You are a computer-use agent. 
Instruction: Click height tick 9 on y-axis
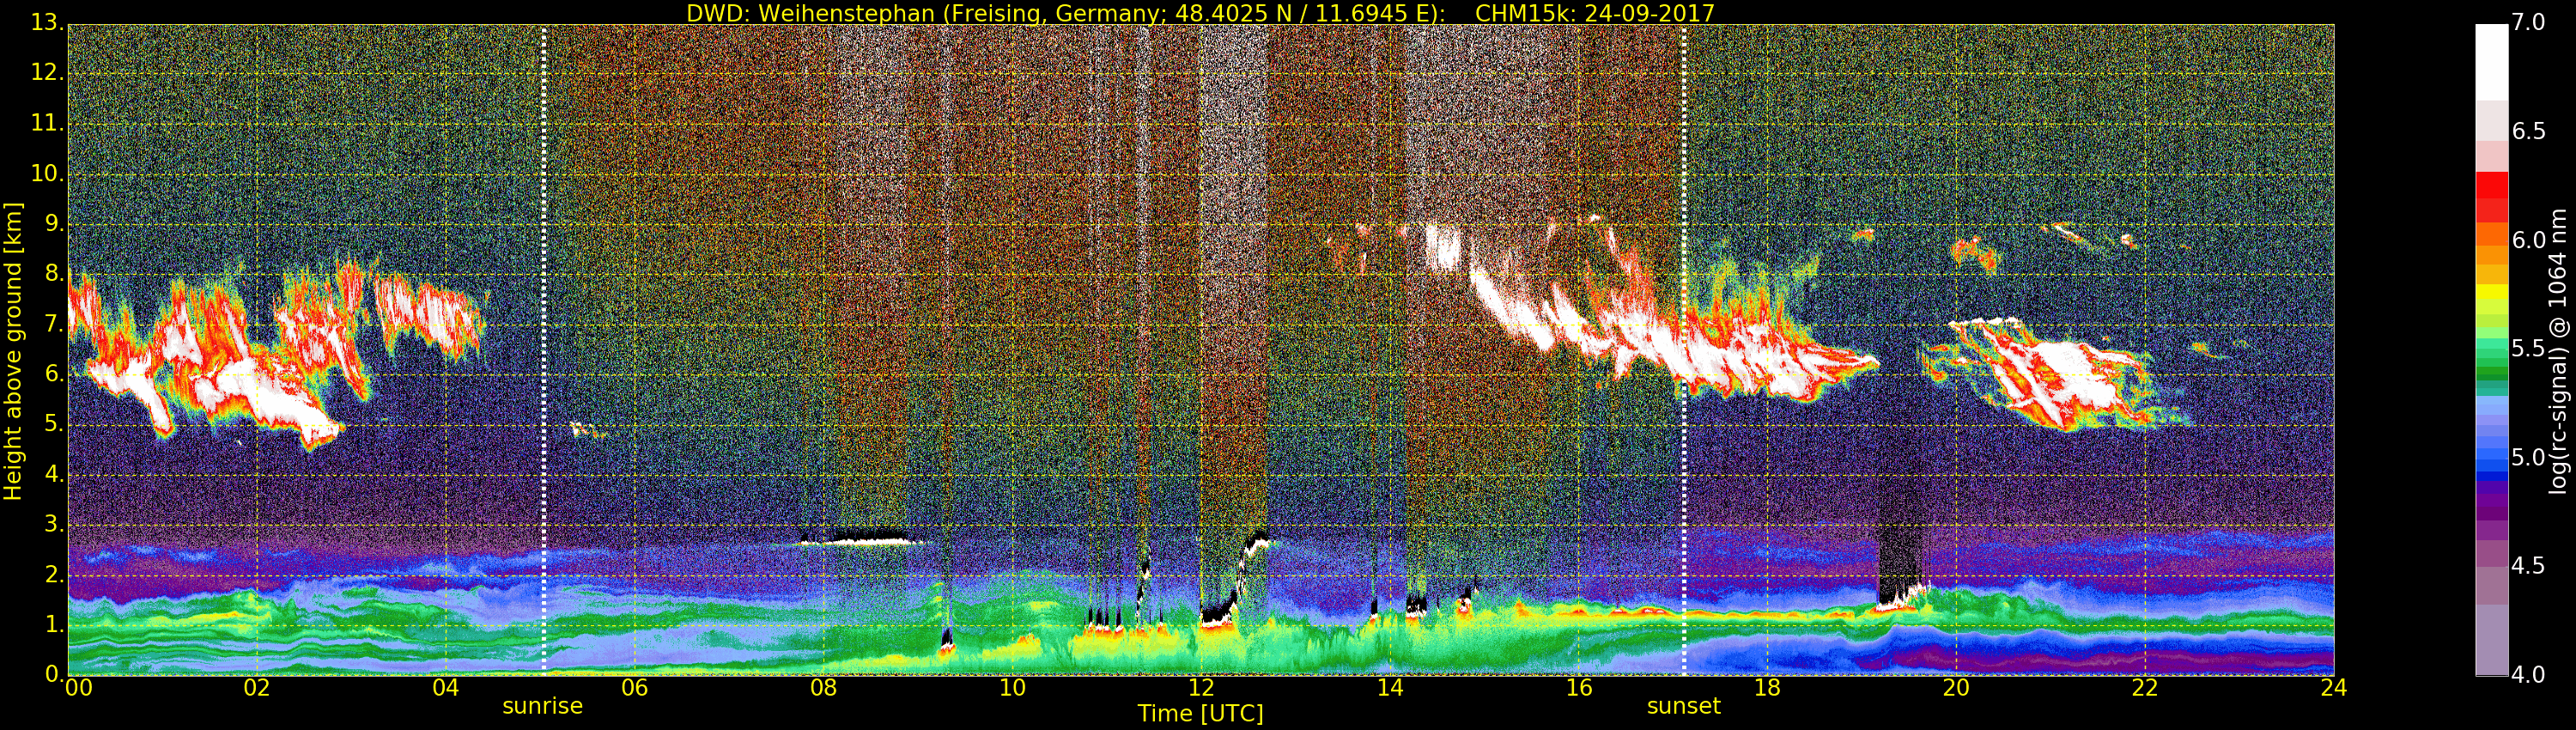click(53, 223)
